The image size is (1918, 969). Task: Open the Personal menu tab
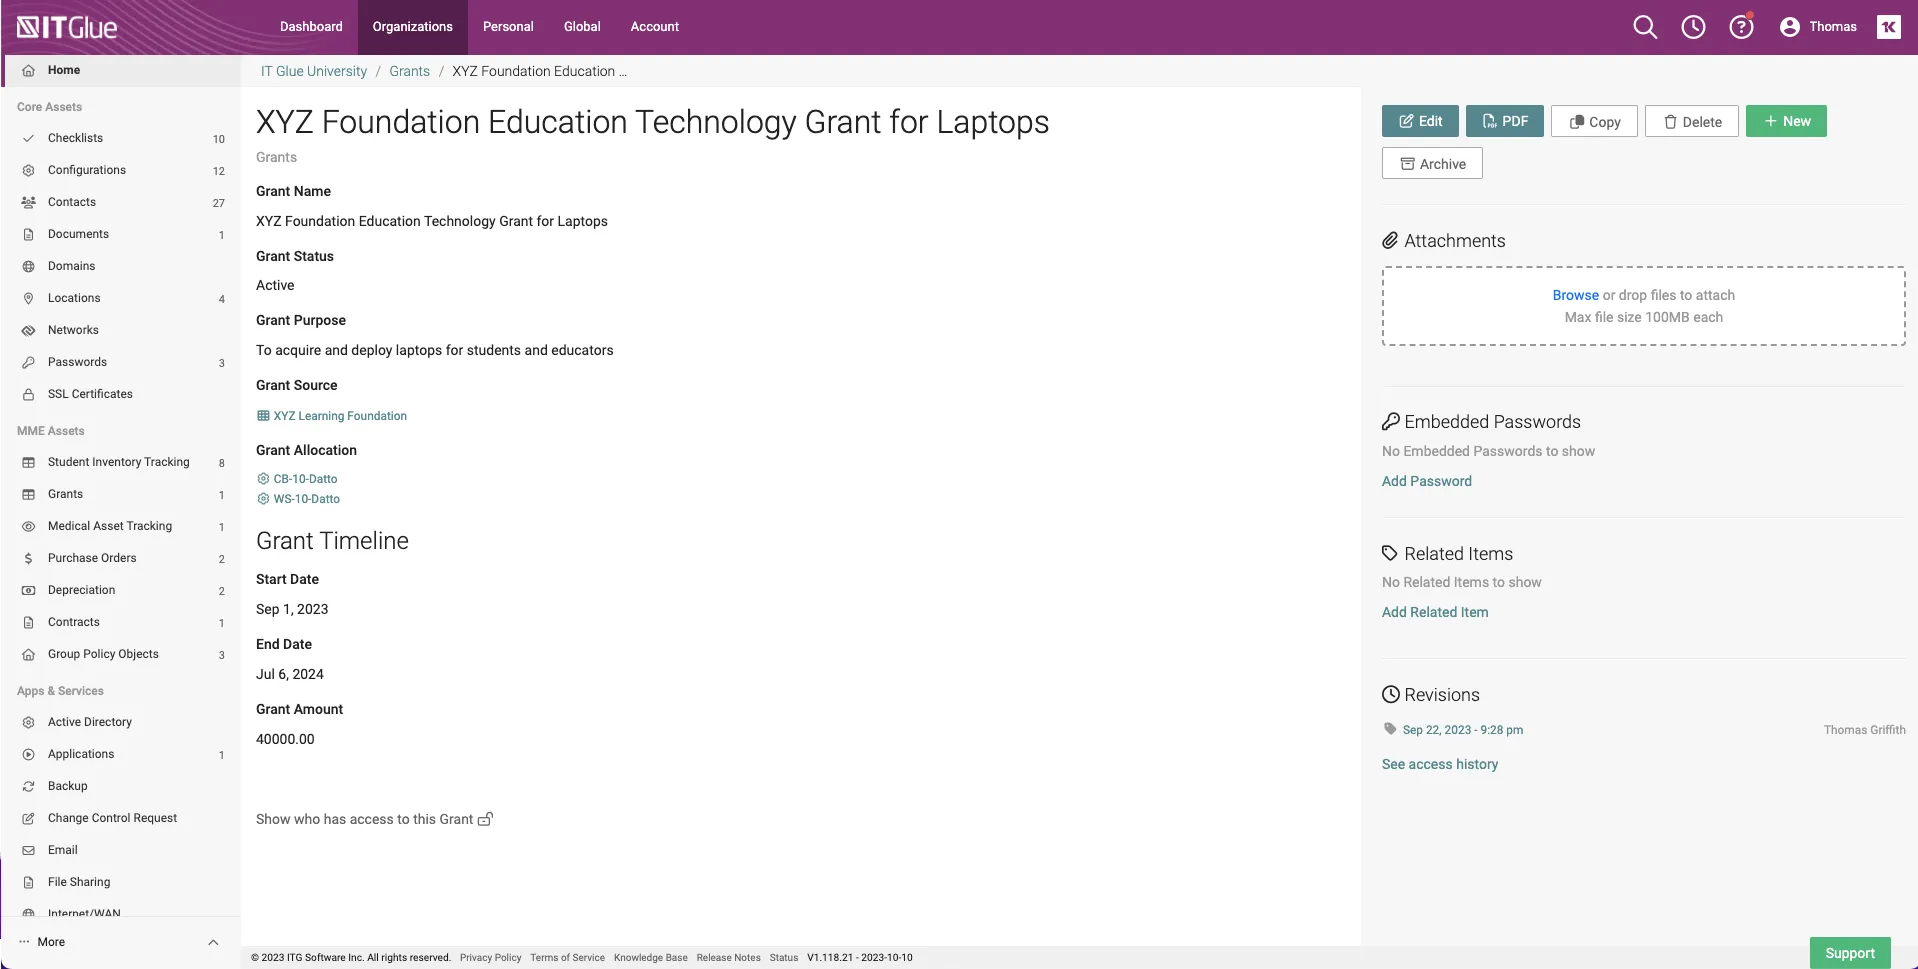(x=508, y=27)
